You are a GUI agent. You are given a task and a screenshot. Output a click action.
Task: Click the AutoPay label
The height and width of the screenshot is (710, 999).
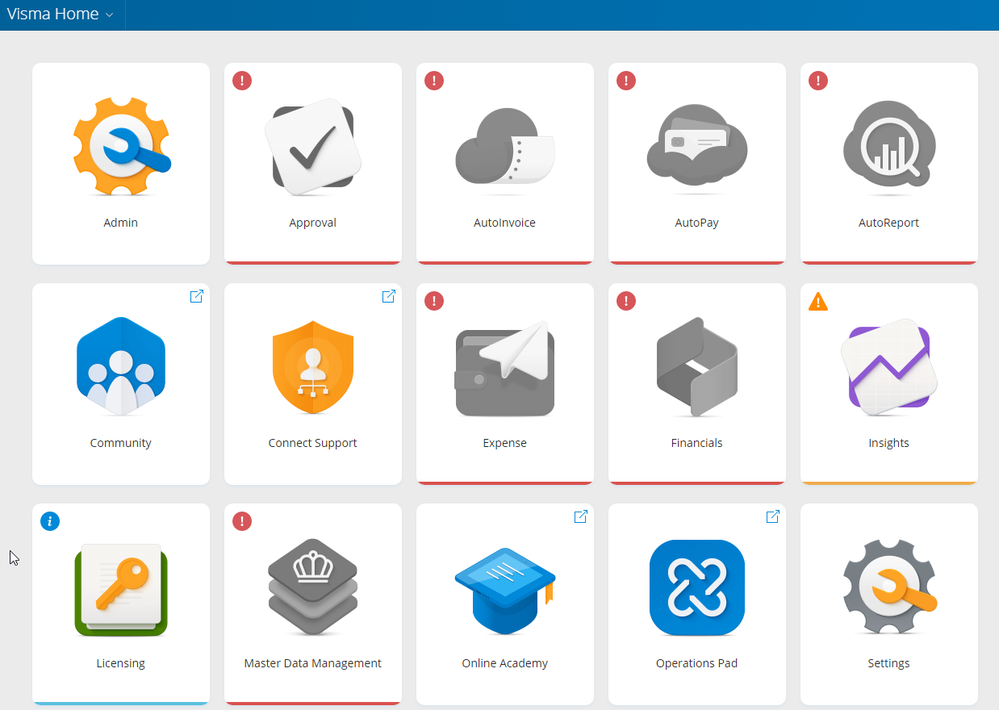pyautogui.click(x=697, y=223)
